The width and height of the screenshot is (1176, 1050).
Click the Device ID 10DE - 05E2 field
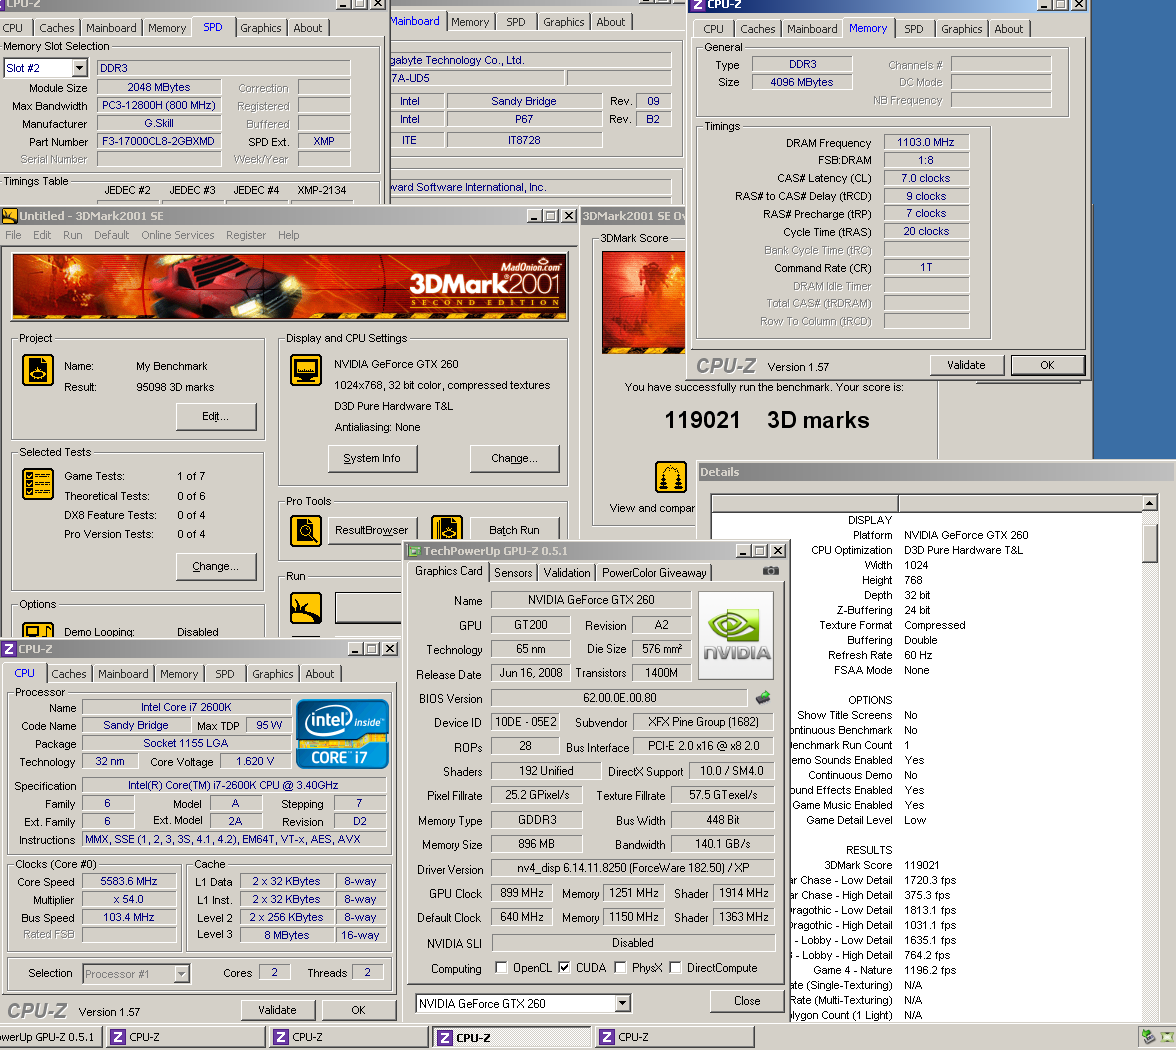pos(526,722)
